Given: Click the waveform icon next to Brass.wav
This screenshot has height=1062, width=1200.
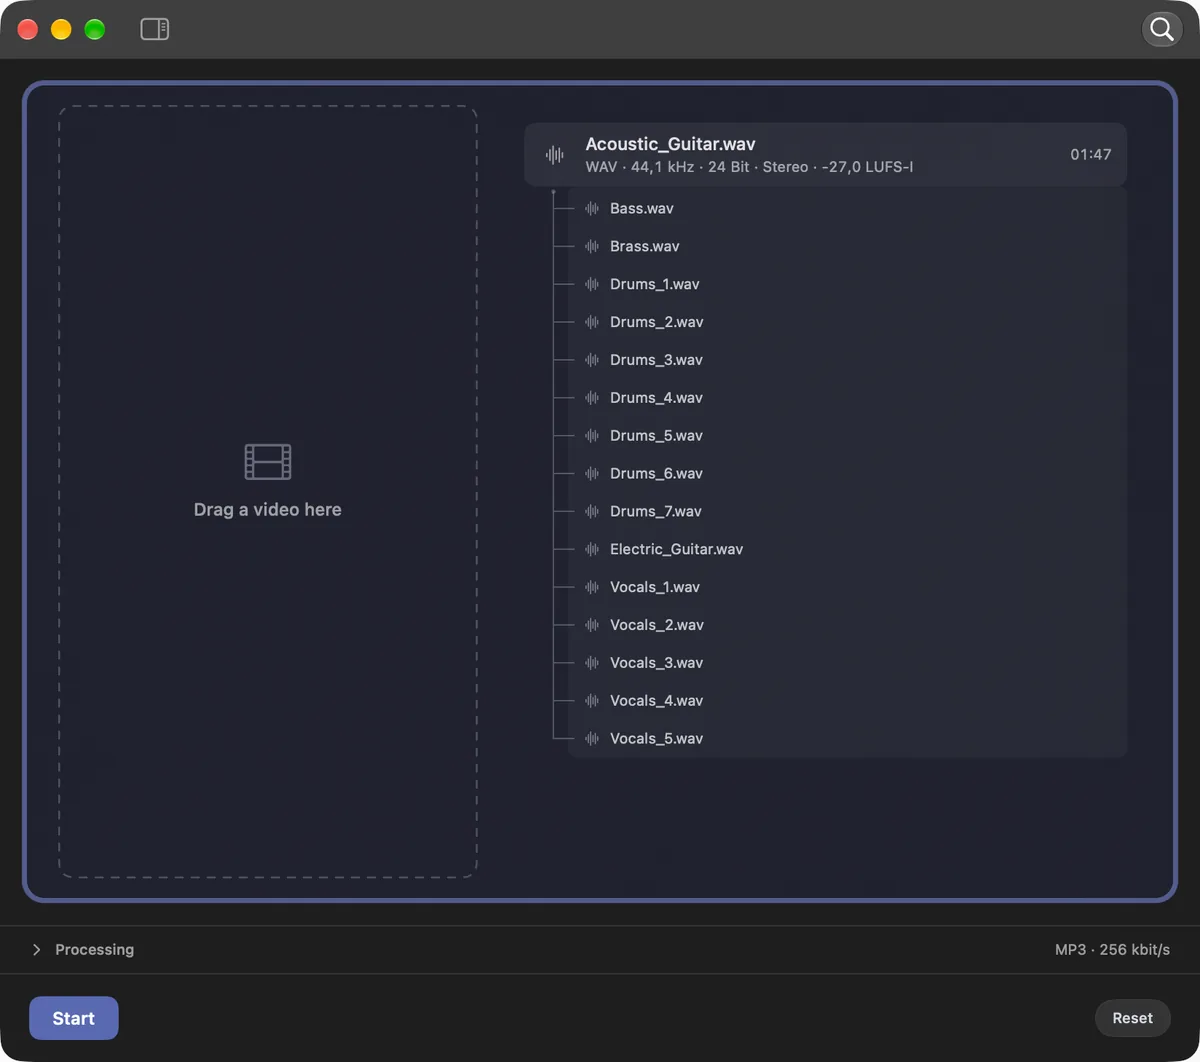Looking at the screenshot, I should click(x=592, y=247).
